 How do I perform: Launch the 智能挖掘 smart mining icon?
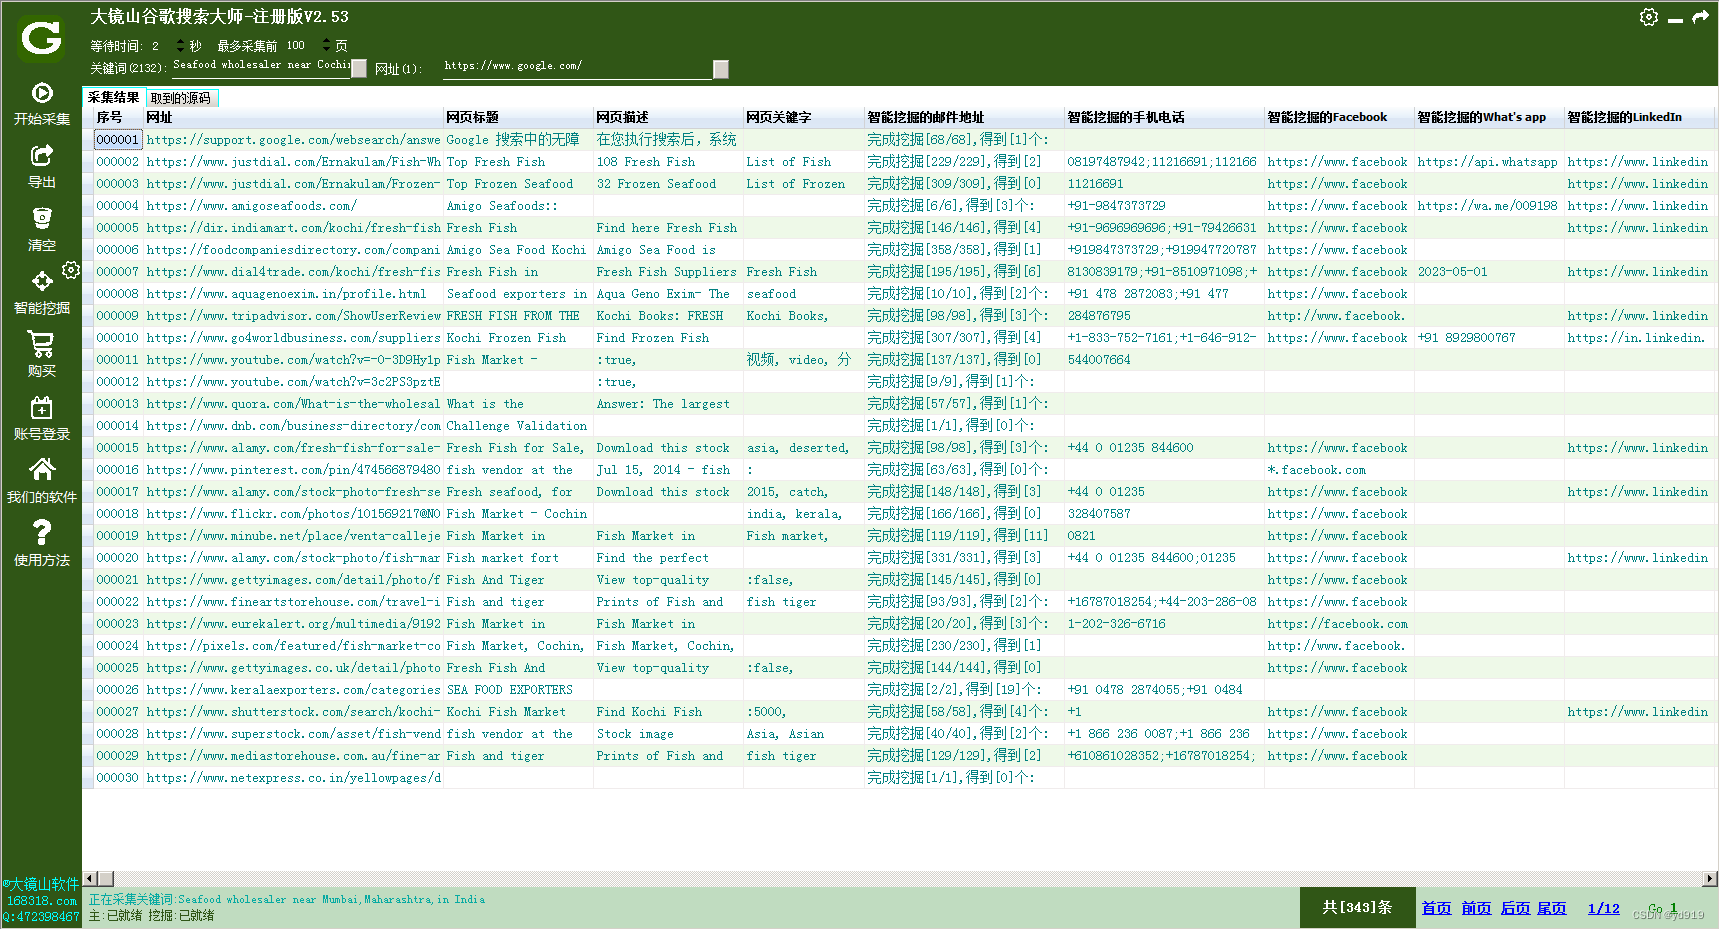[x=42, y=281]
